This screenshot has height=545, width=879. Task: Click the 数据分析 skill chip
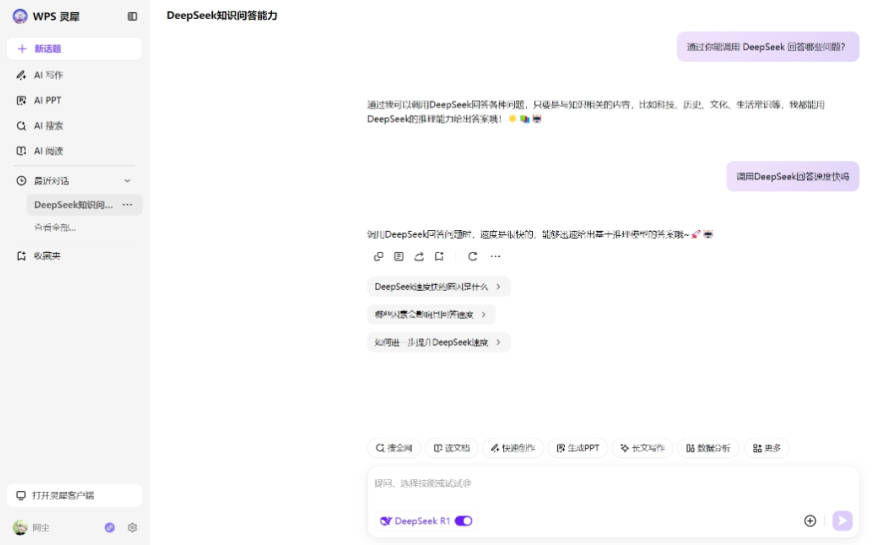click(x=708, y=448)
